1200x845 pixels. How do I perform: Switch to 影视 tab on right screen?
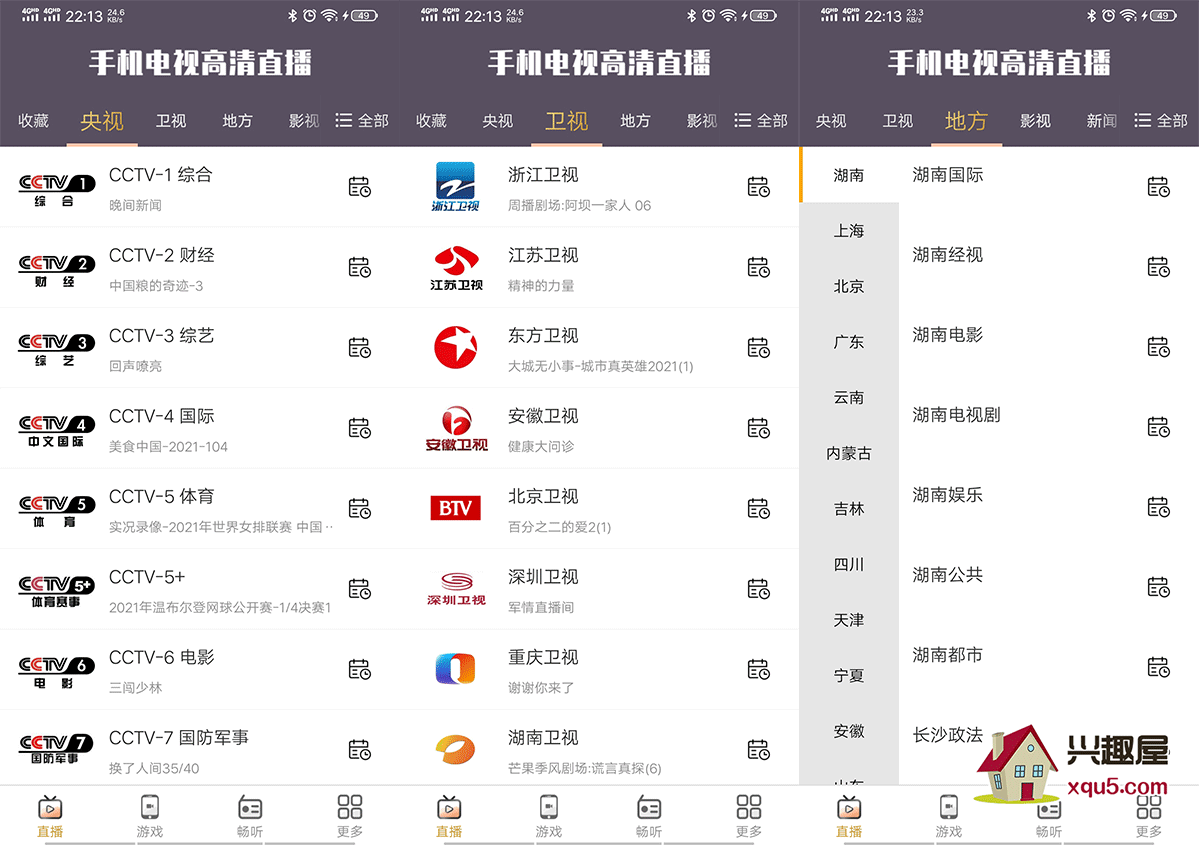[x=1035, y=121]
